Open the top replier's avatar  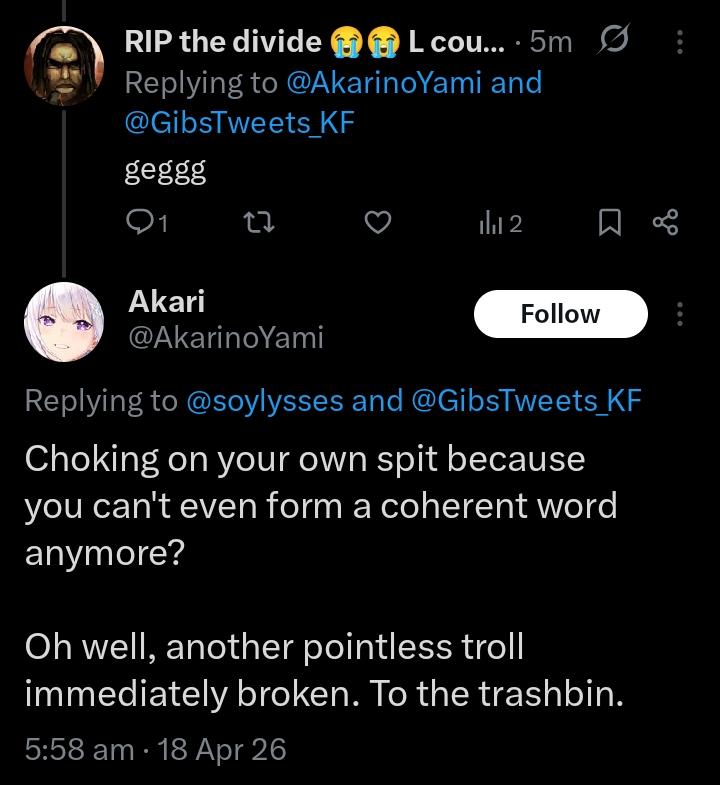click(x=64, y=66)
